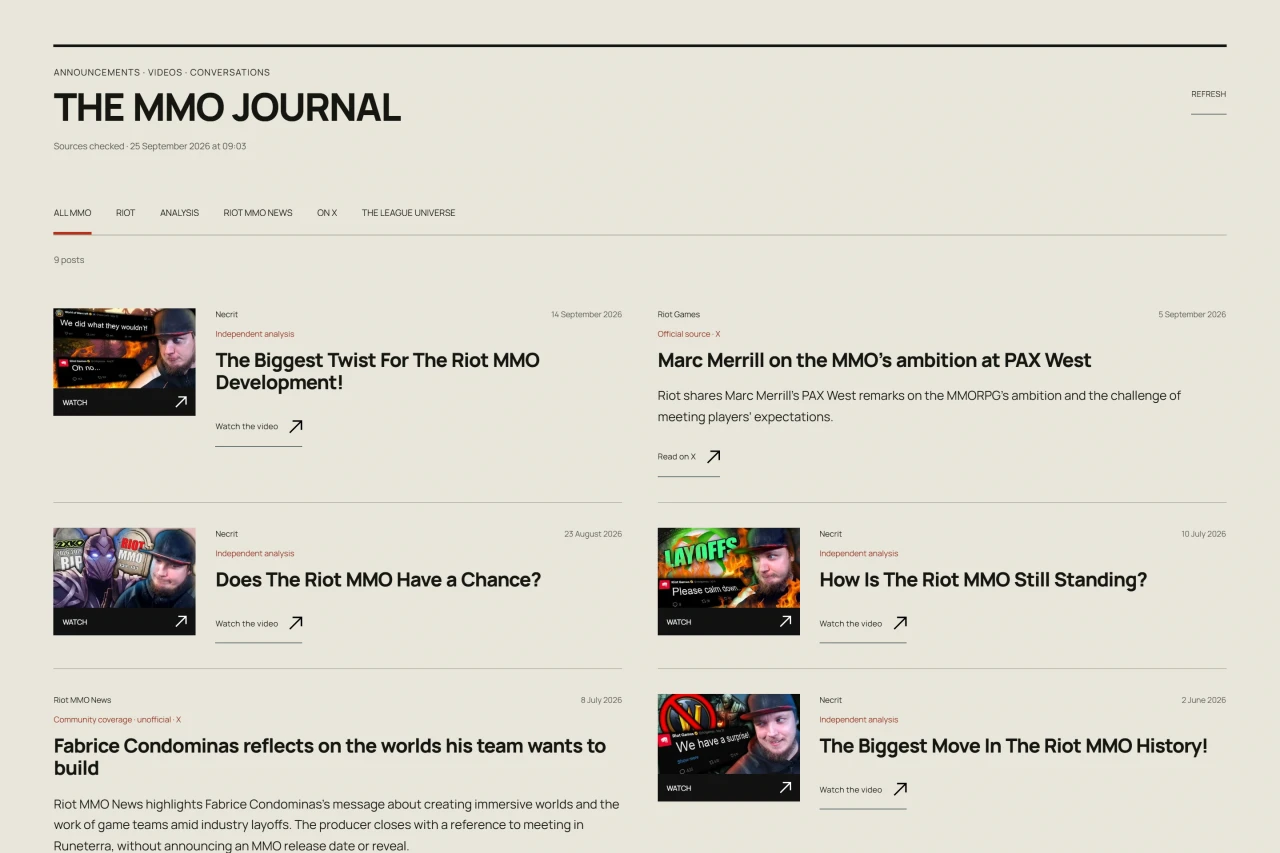Click Marc Merrill PAX West summary paragraph
Viewport: 1280px width, 853px height.
click(x=919, y=406)
